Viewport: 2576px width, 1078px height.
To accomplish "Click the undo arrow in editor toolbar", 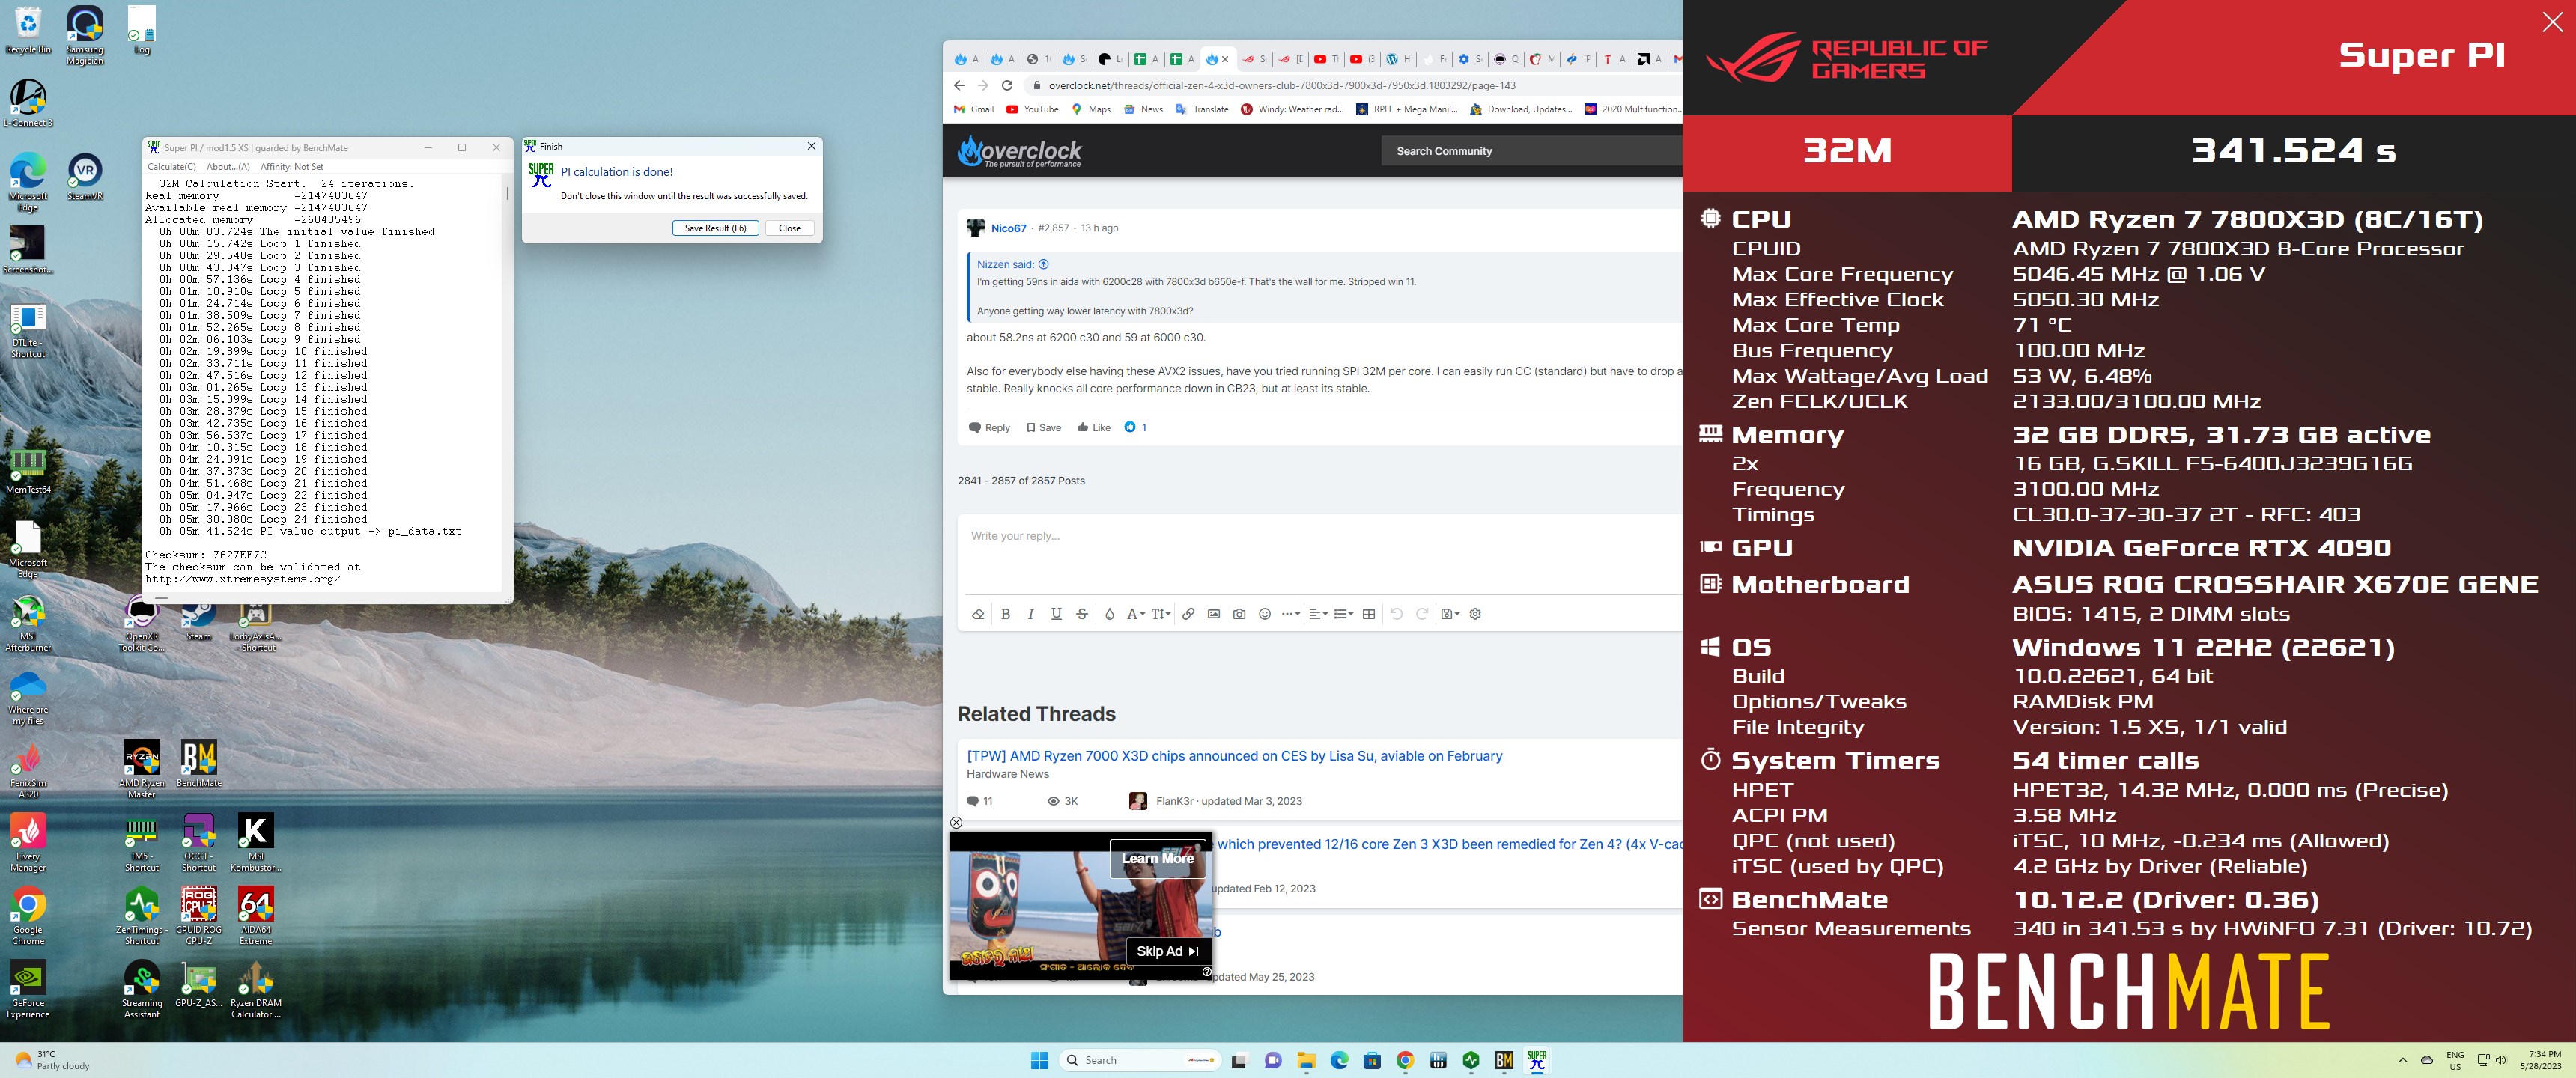I will [1396, 614].
